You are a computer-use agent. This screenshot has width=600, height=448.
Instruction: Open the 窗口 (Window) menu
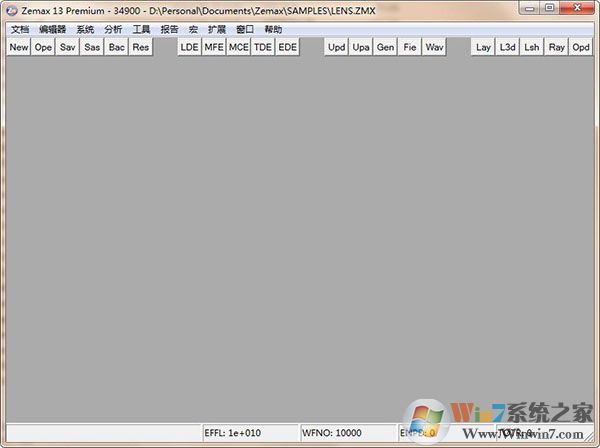[245, 29]
